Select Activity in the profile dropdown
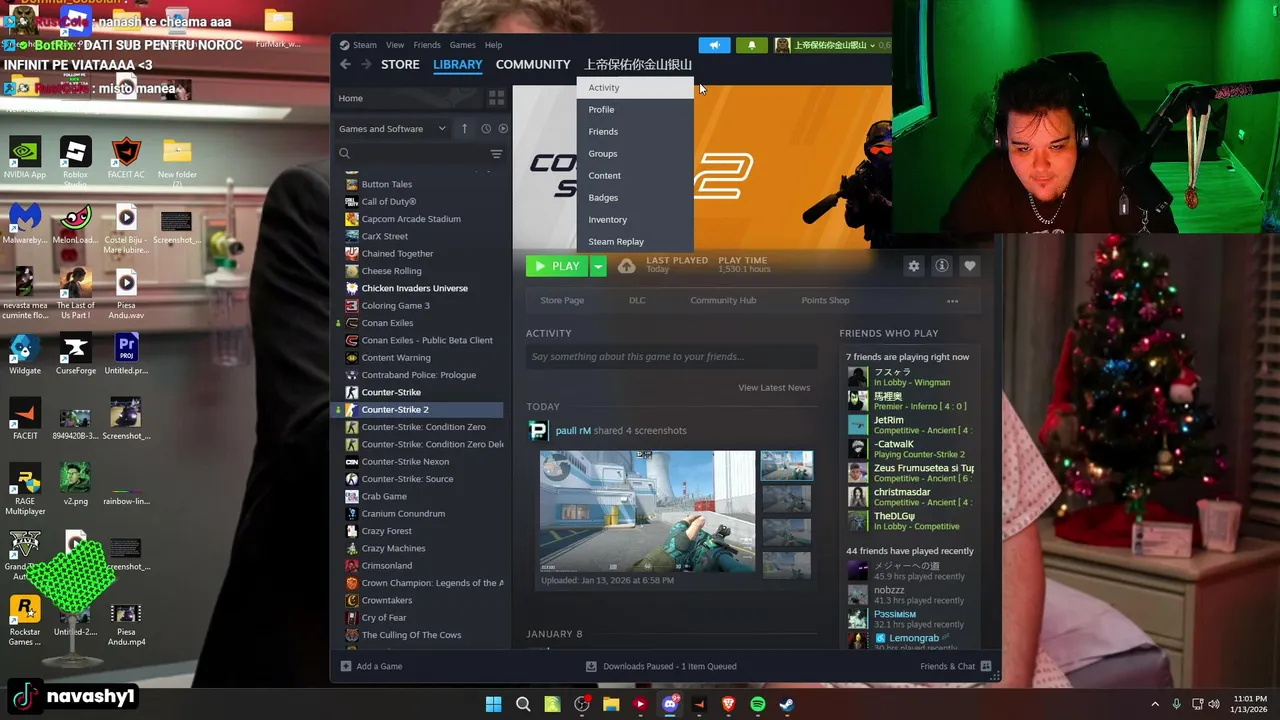The height and width of the screenshot is (720, 1280). [x=634, y=88]
